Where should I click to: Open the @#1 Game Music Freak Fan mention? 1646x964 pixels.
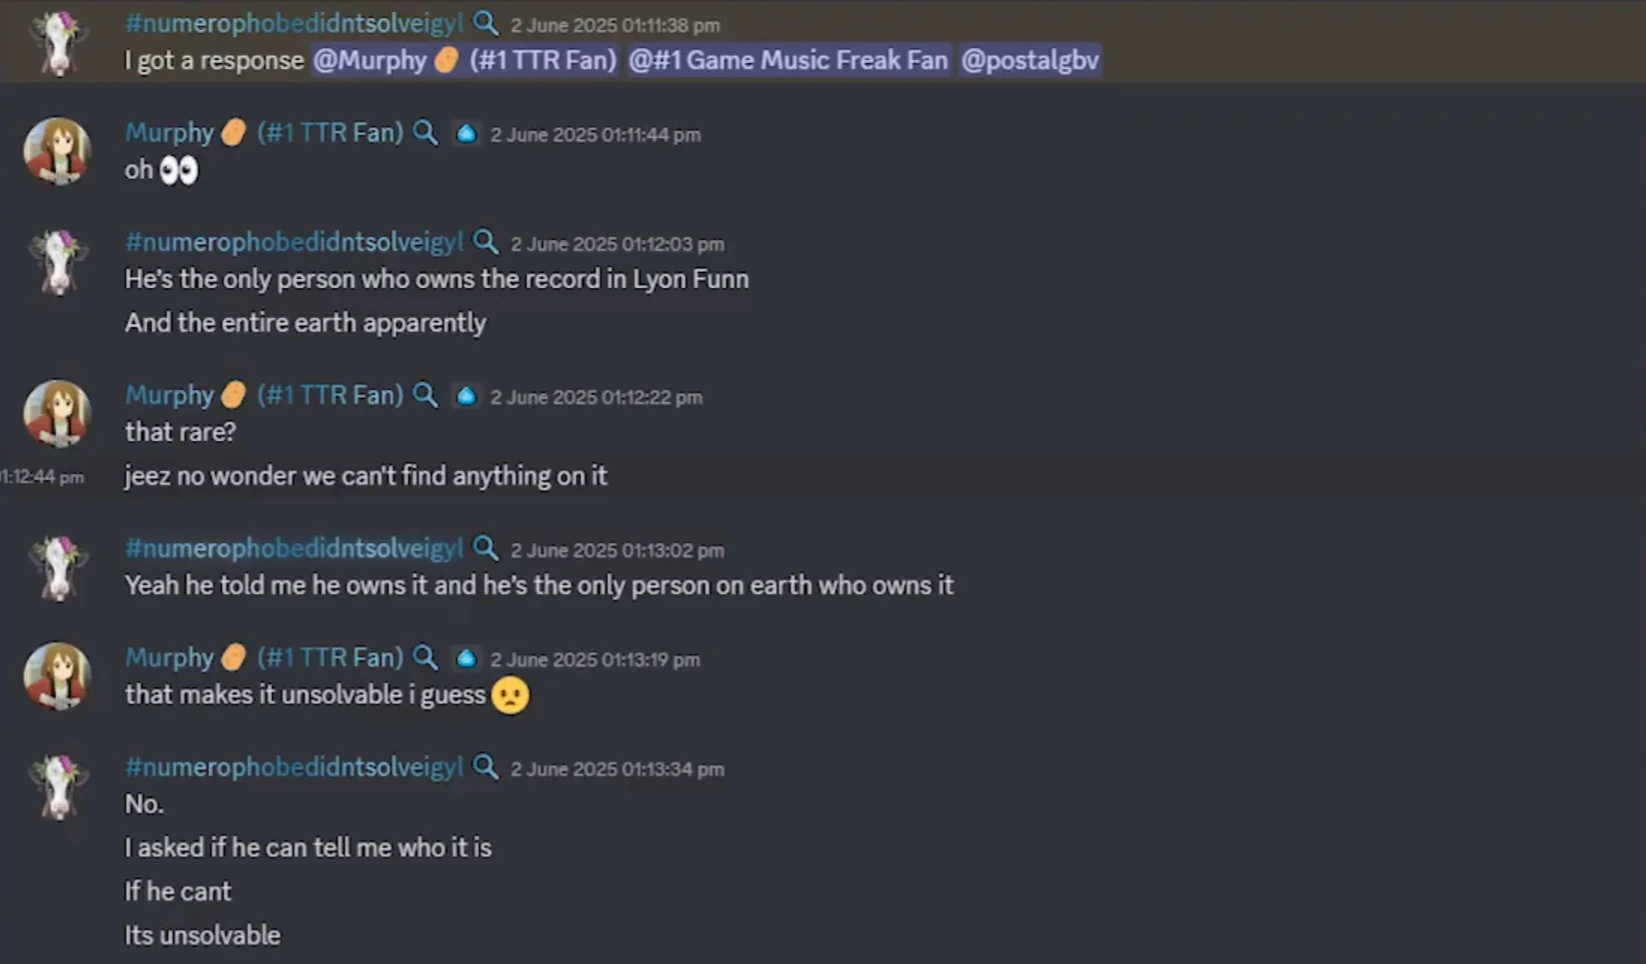tap(788, 60)
